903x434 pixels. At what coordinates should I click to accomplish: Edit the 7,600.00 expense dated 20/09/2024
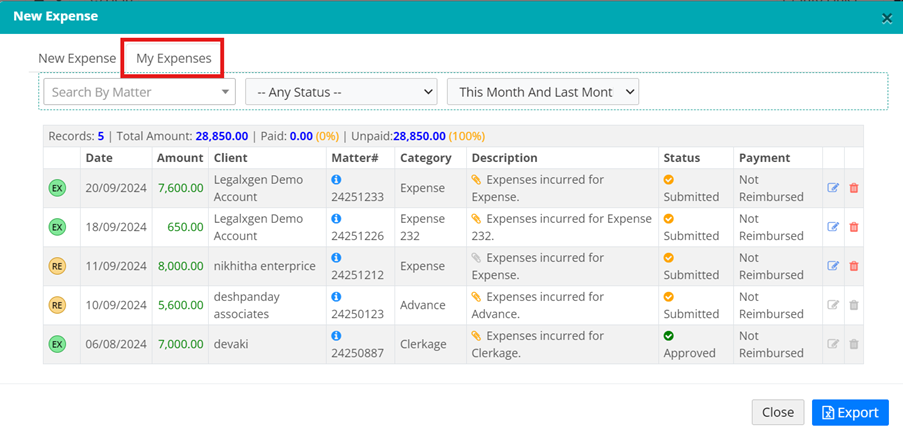(x=833, y=188)
